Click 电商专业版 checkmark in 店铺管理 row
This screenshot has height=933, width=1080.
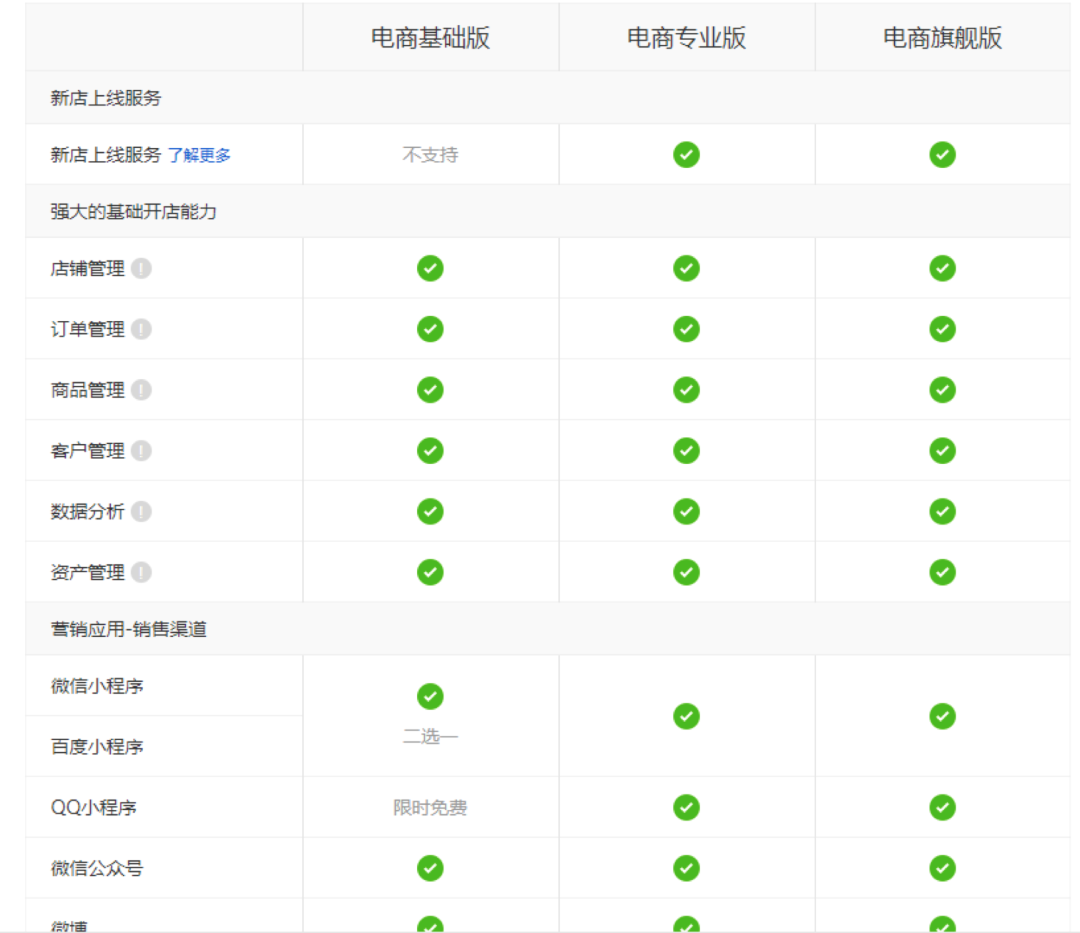click(x=686, y=269)
